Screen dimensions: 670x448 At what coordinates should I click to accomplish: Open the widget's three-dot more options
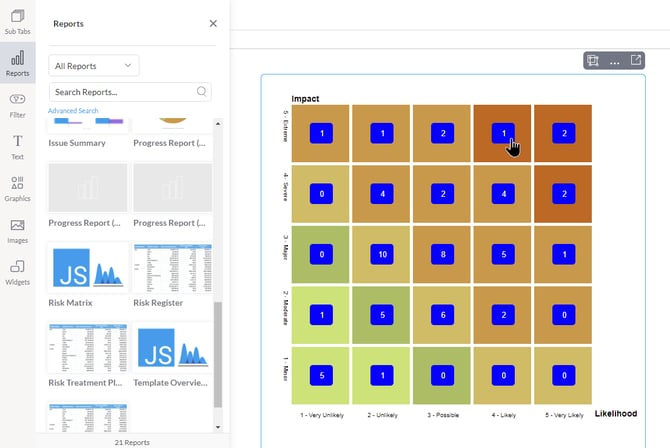[614, 61]
